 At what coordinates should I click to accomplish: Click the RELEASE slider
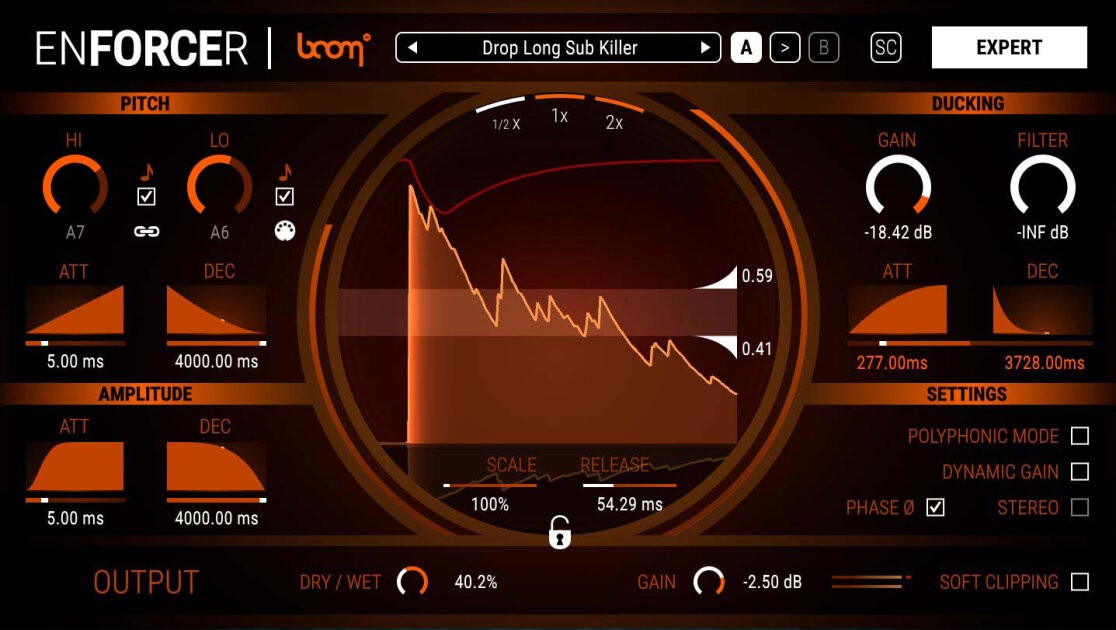click(x=629, y=485)
